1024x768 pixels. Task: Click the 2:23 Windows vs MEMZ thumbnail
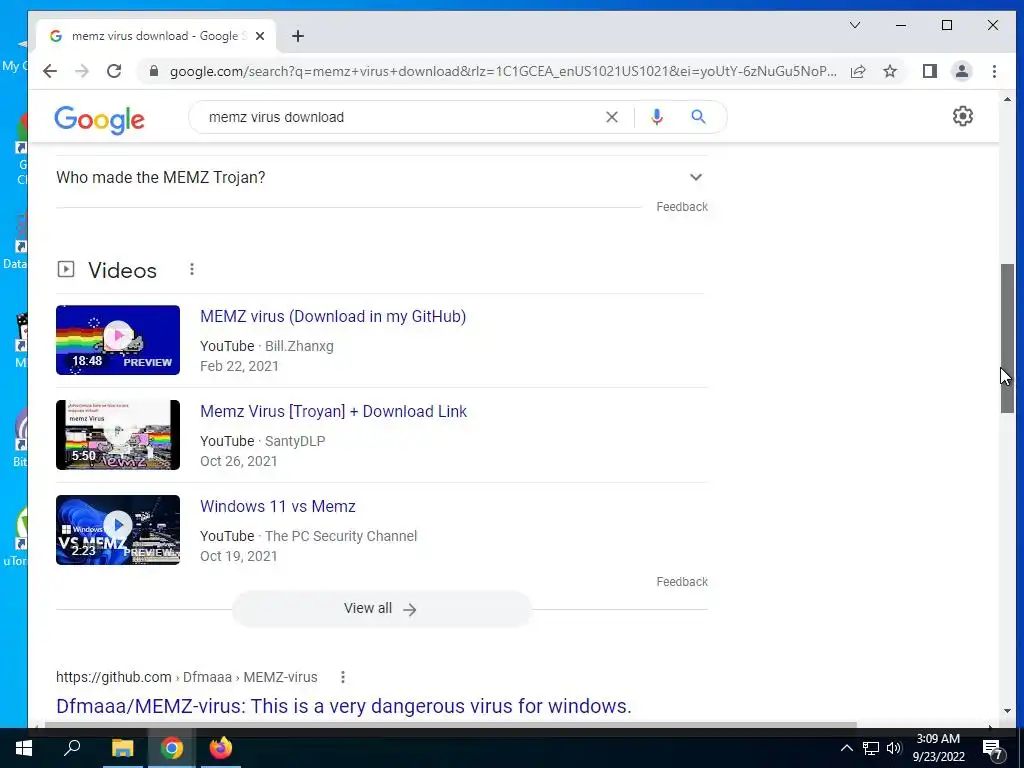click(x=118, y=530)
